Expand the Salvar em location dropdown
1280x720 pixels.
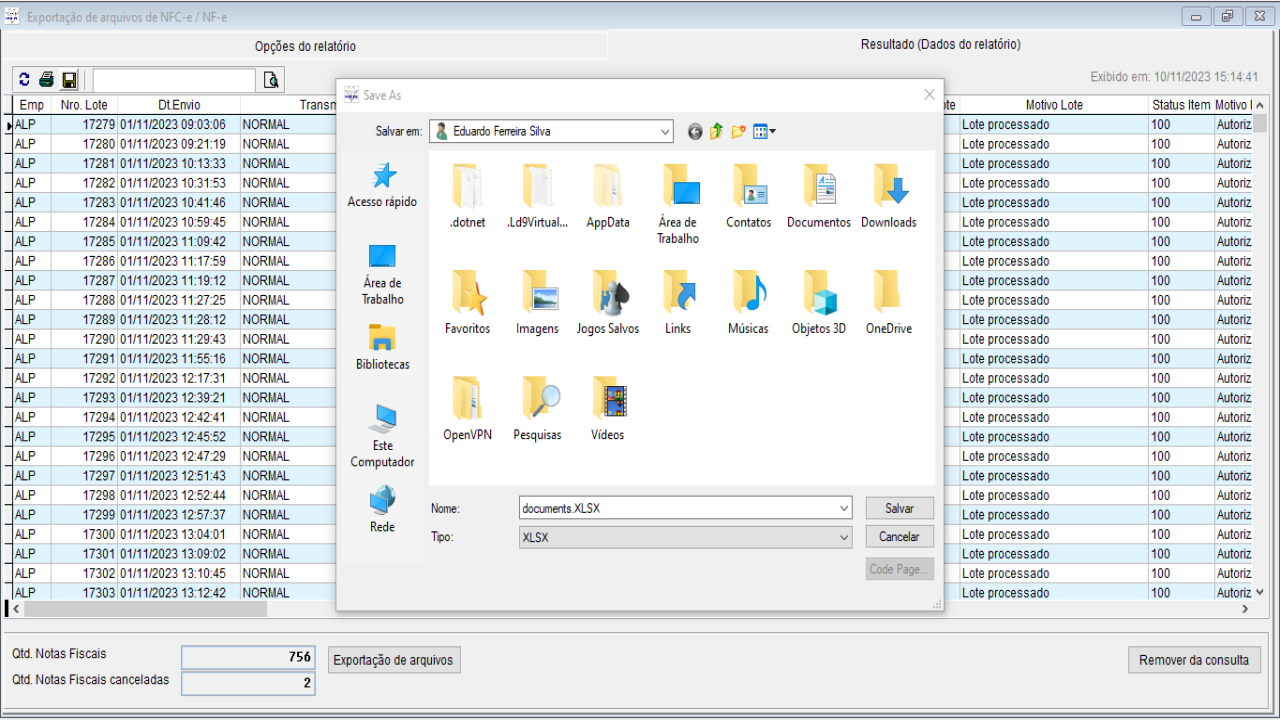665,131
